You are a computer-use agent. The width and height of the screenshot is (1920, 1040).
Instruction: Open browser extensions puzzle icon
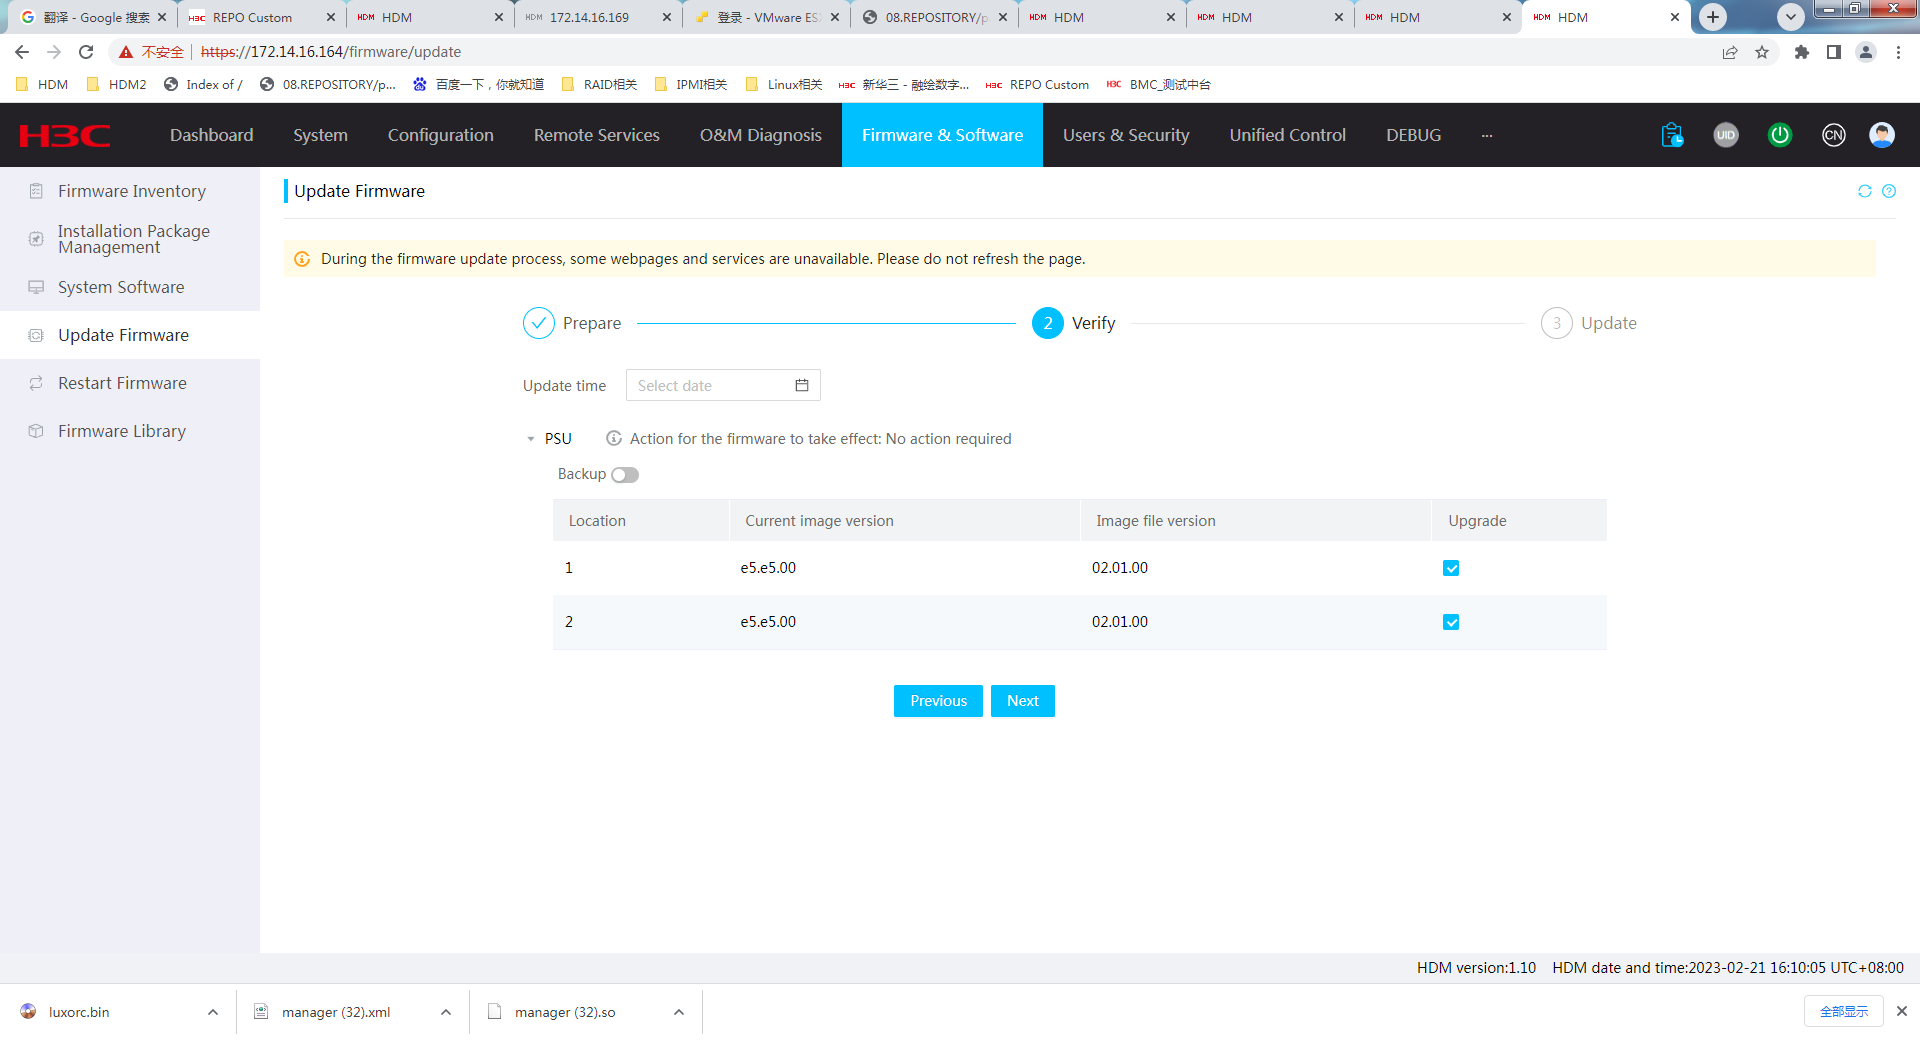coord(1801,52)
